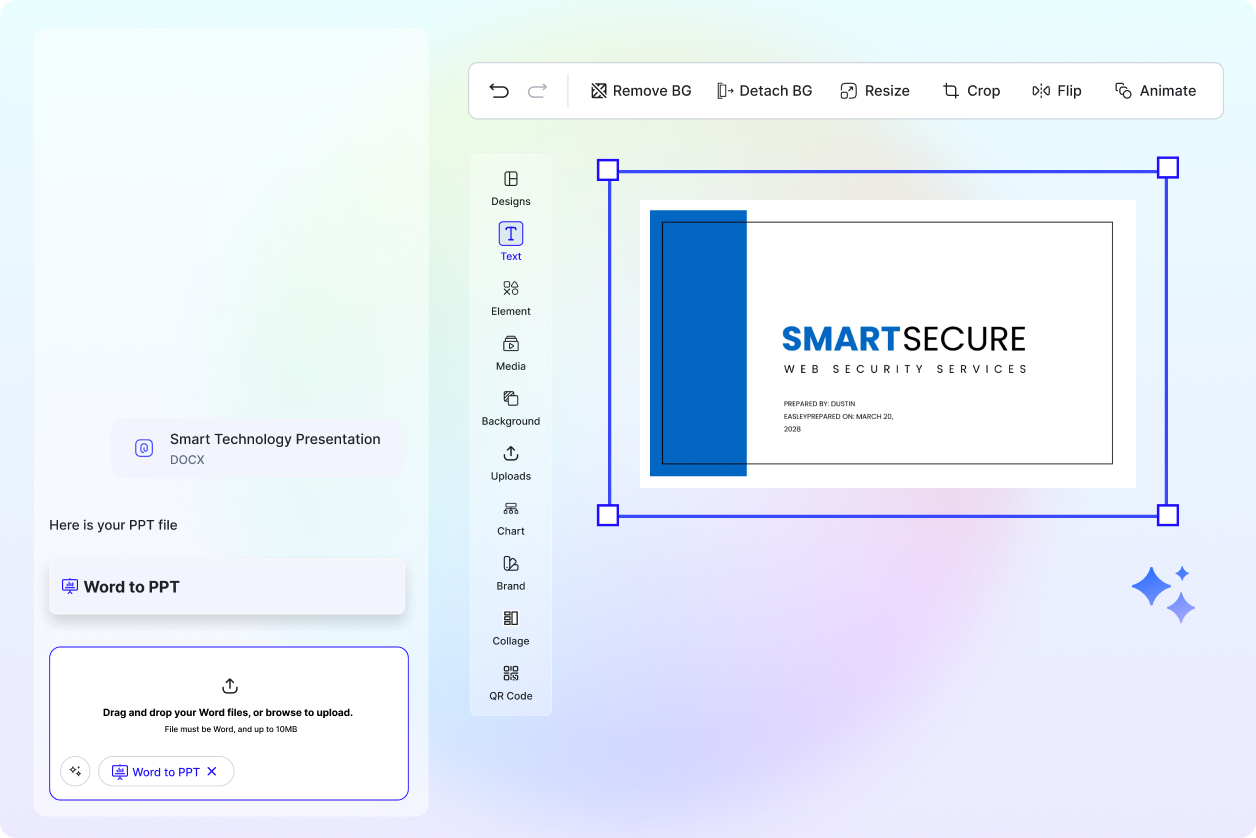The height and width of the screenshot is (838, 1256).
Task: Activate the Crop tool
Action: (971, 91)
